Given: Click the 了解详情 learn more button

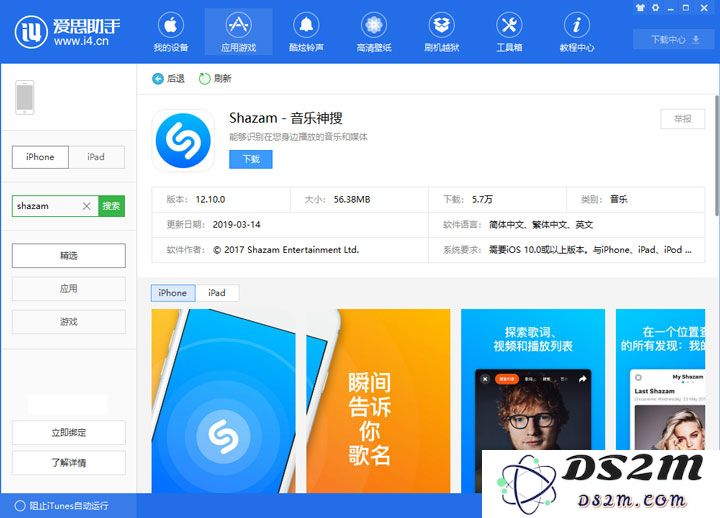Looking at the screenshot, I should 68,462.
